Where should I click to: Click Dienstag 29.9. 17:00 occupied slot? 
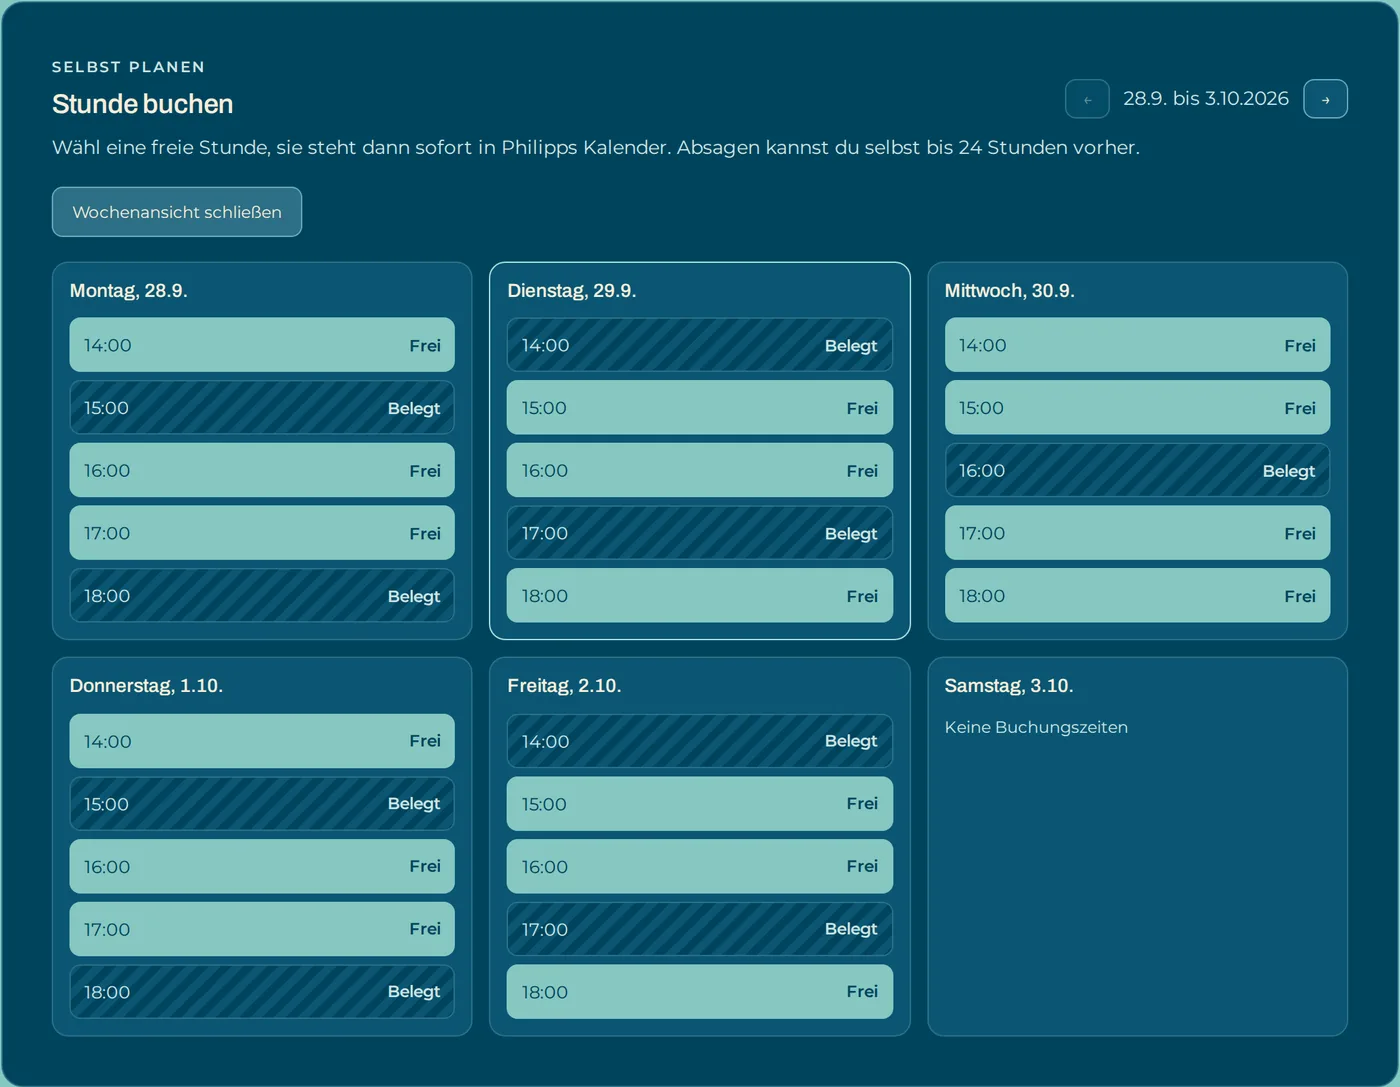[x=700, y=533]
